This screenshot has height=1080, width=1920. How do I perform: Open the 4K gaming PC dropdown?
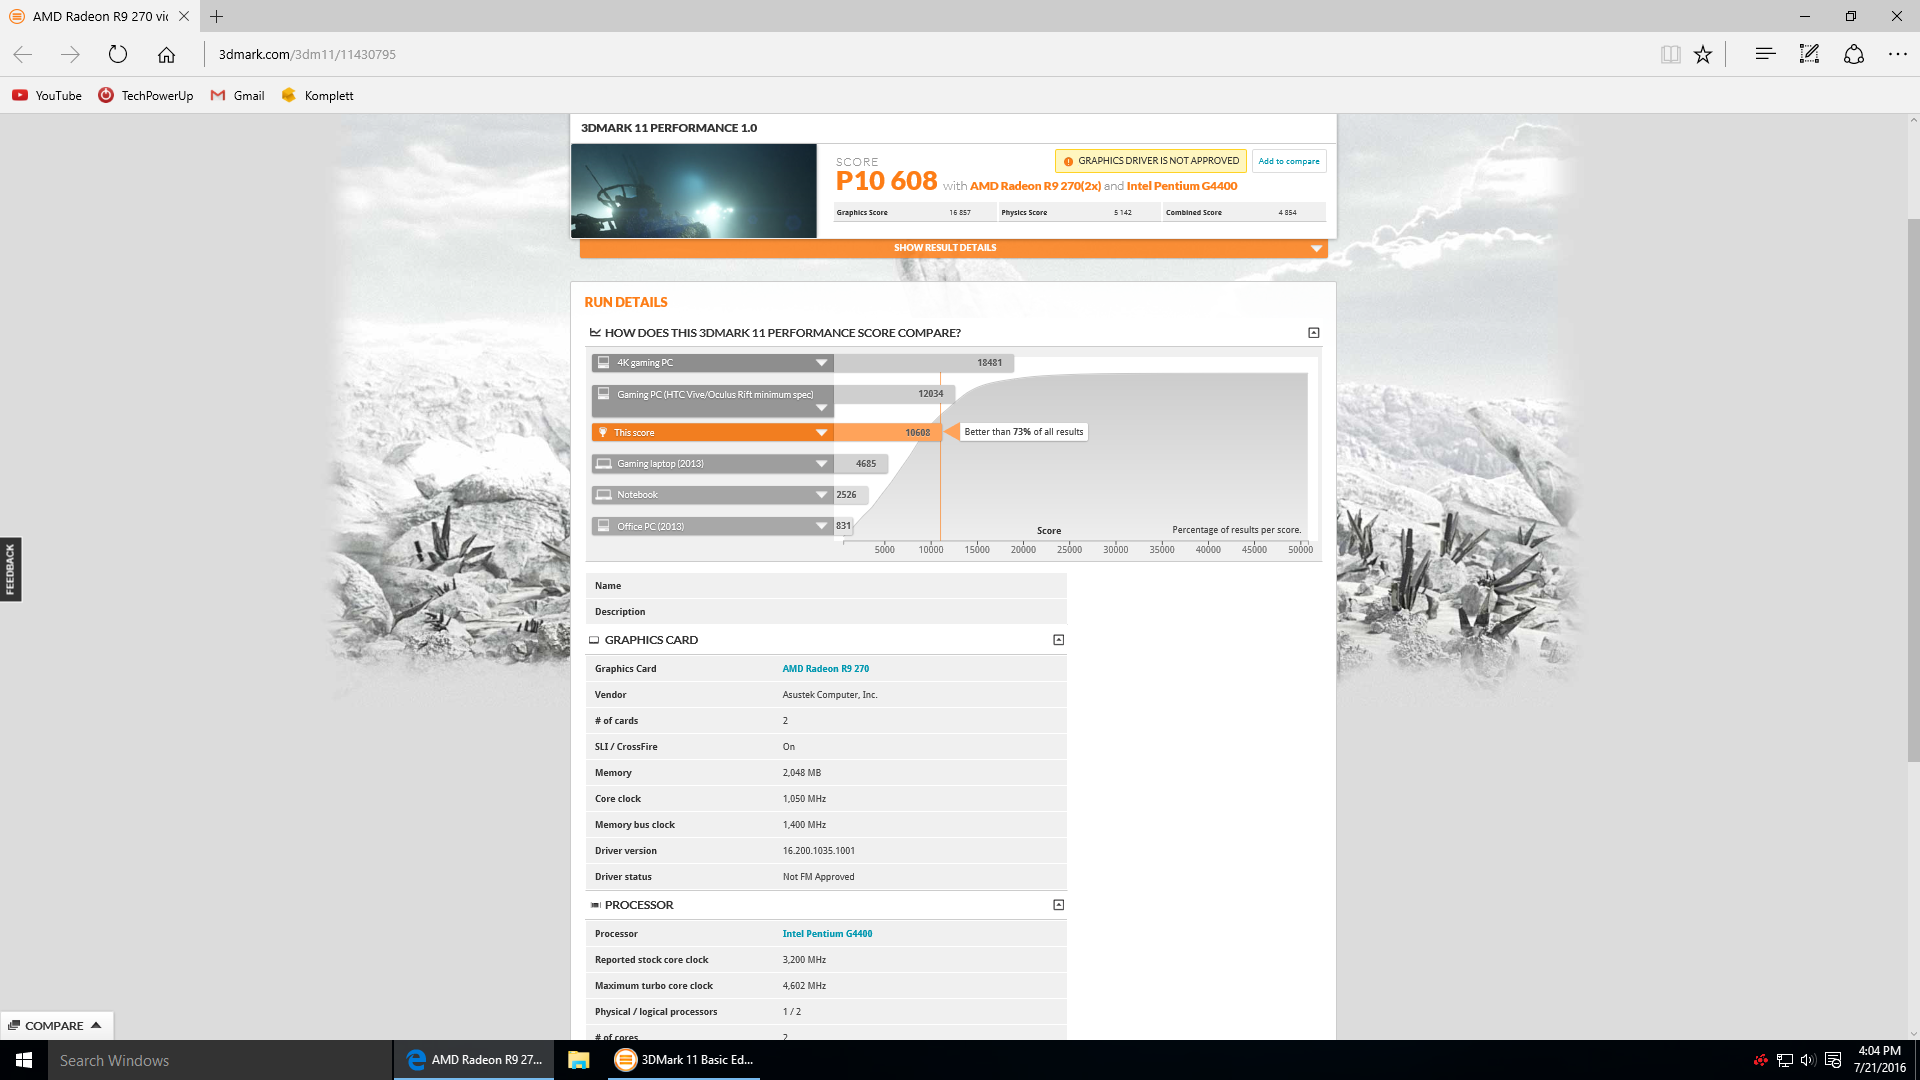coord(712,363)
